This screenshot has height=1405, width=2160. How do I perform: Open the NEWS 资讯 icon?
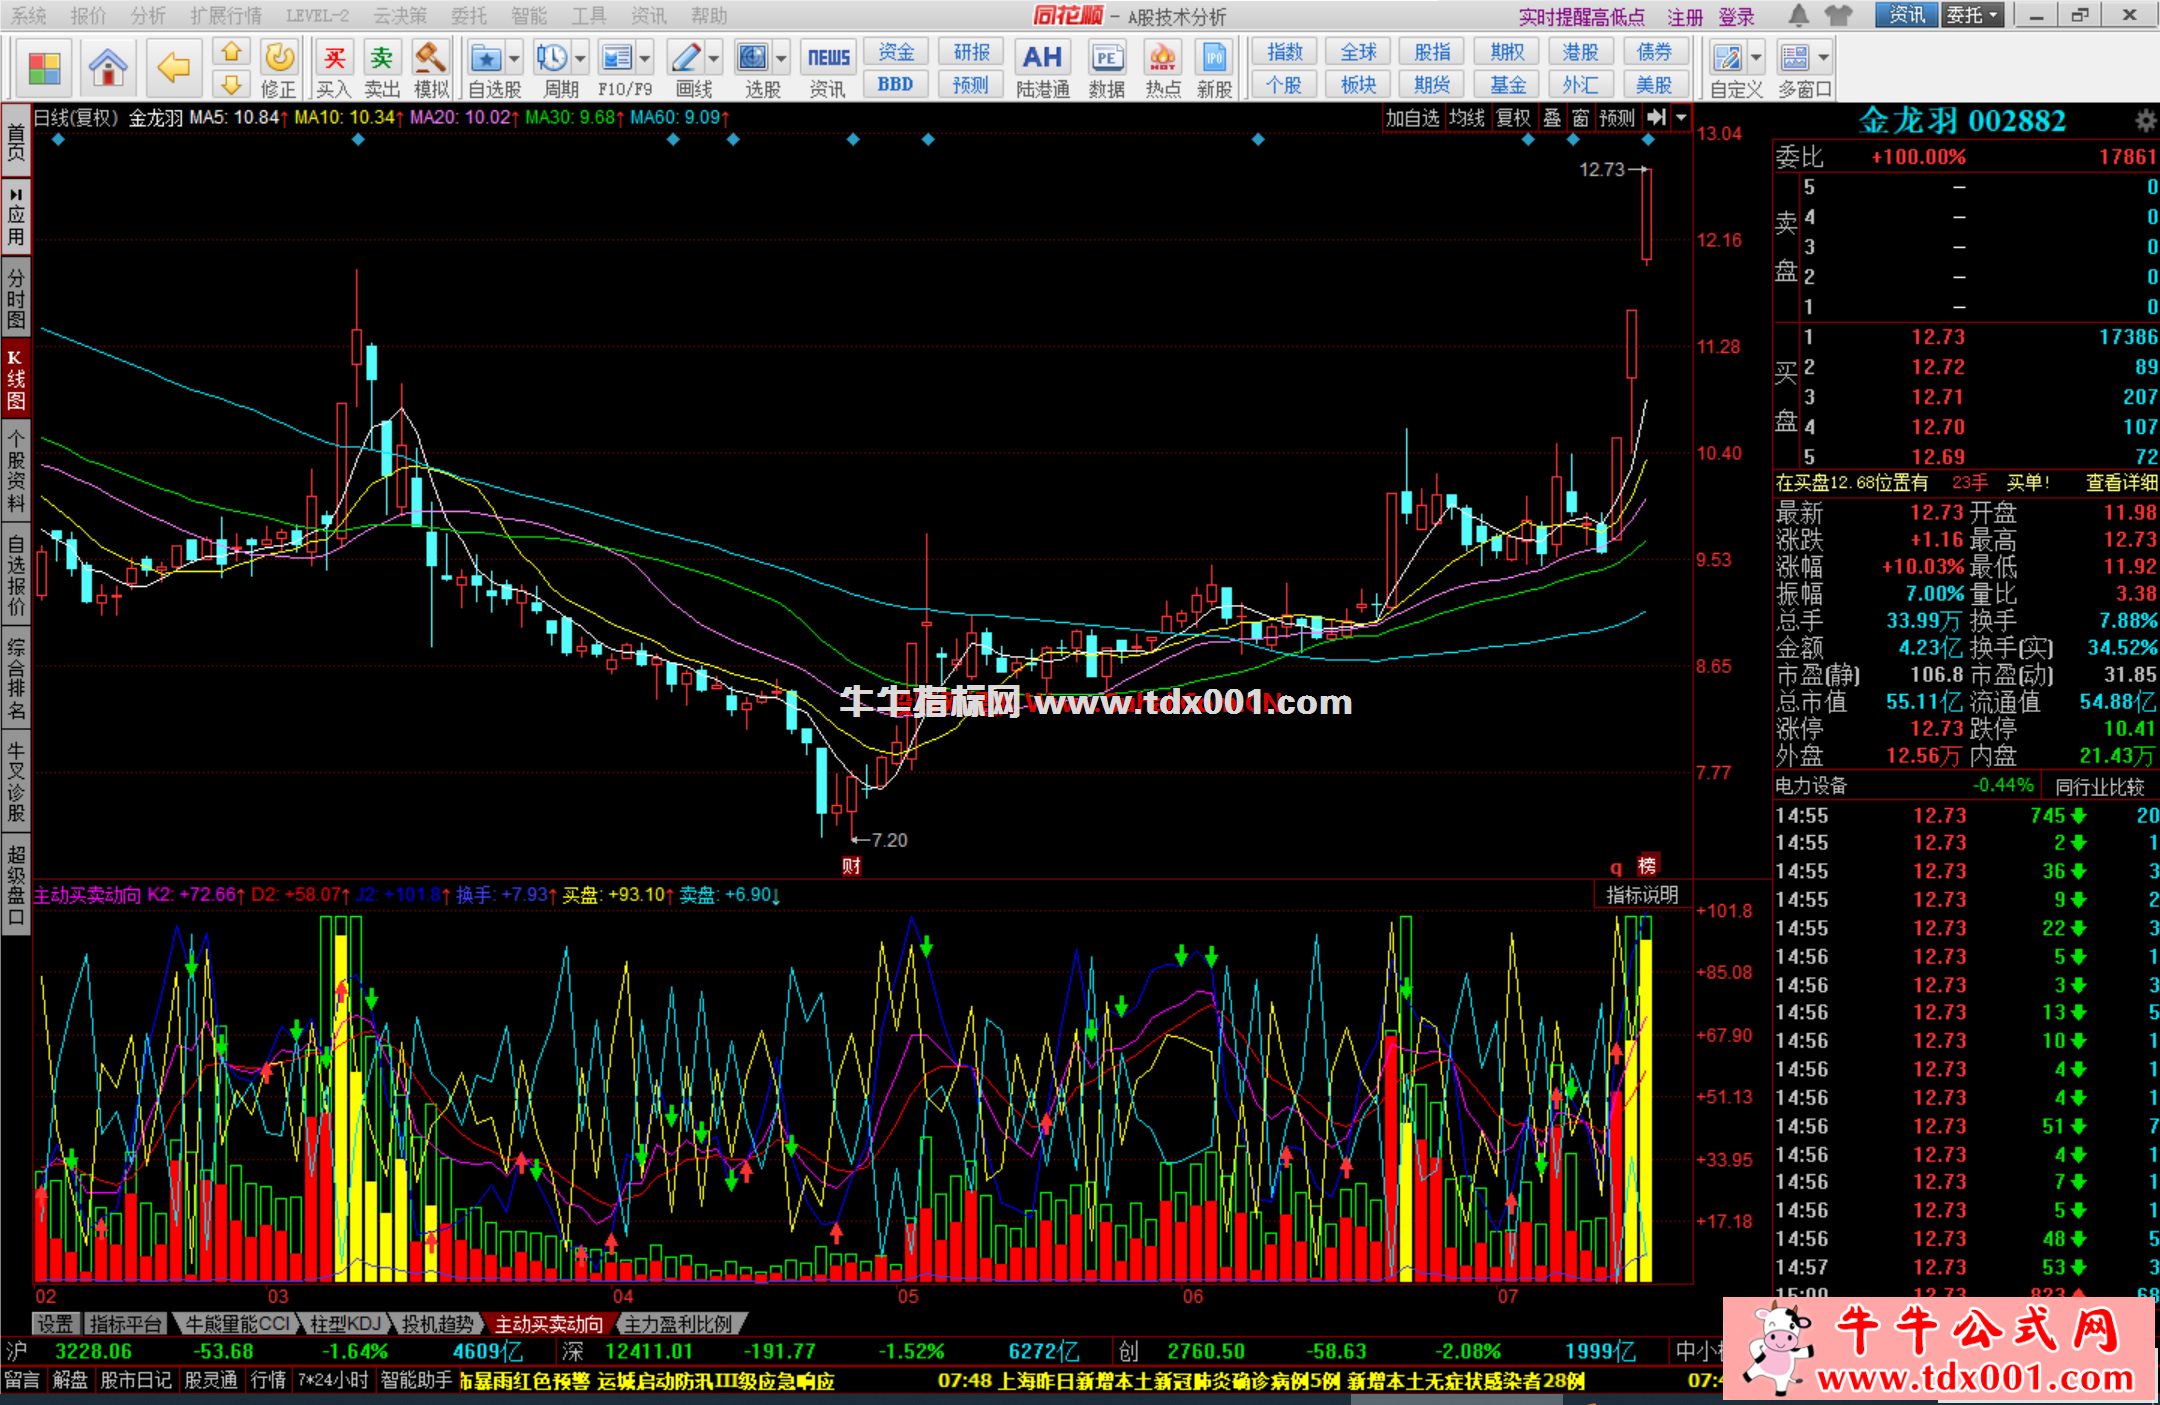coord(828,68)
